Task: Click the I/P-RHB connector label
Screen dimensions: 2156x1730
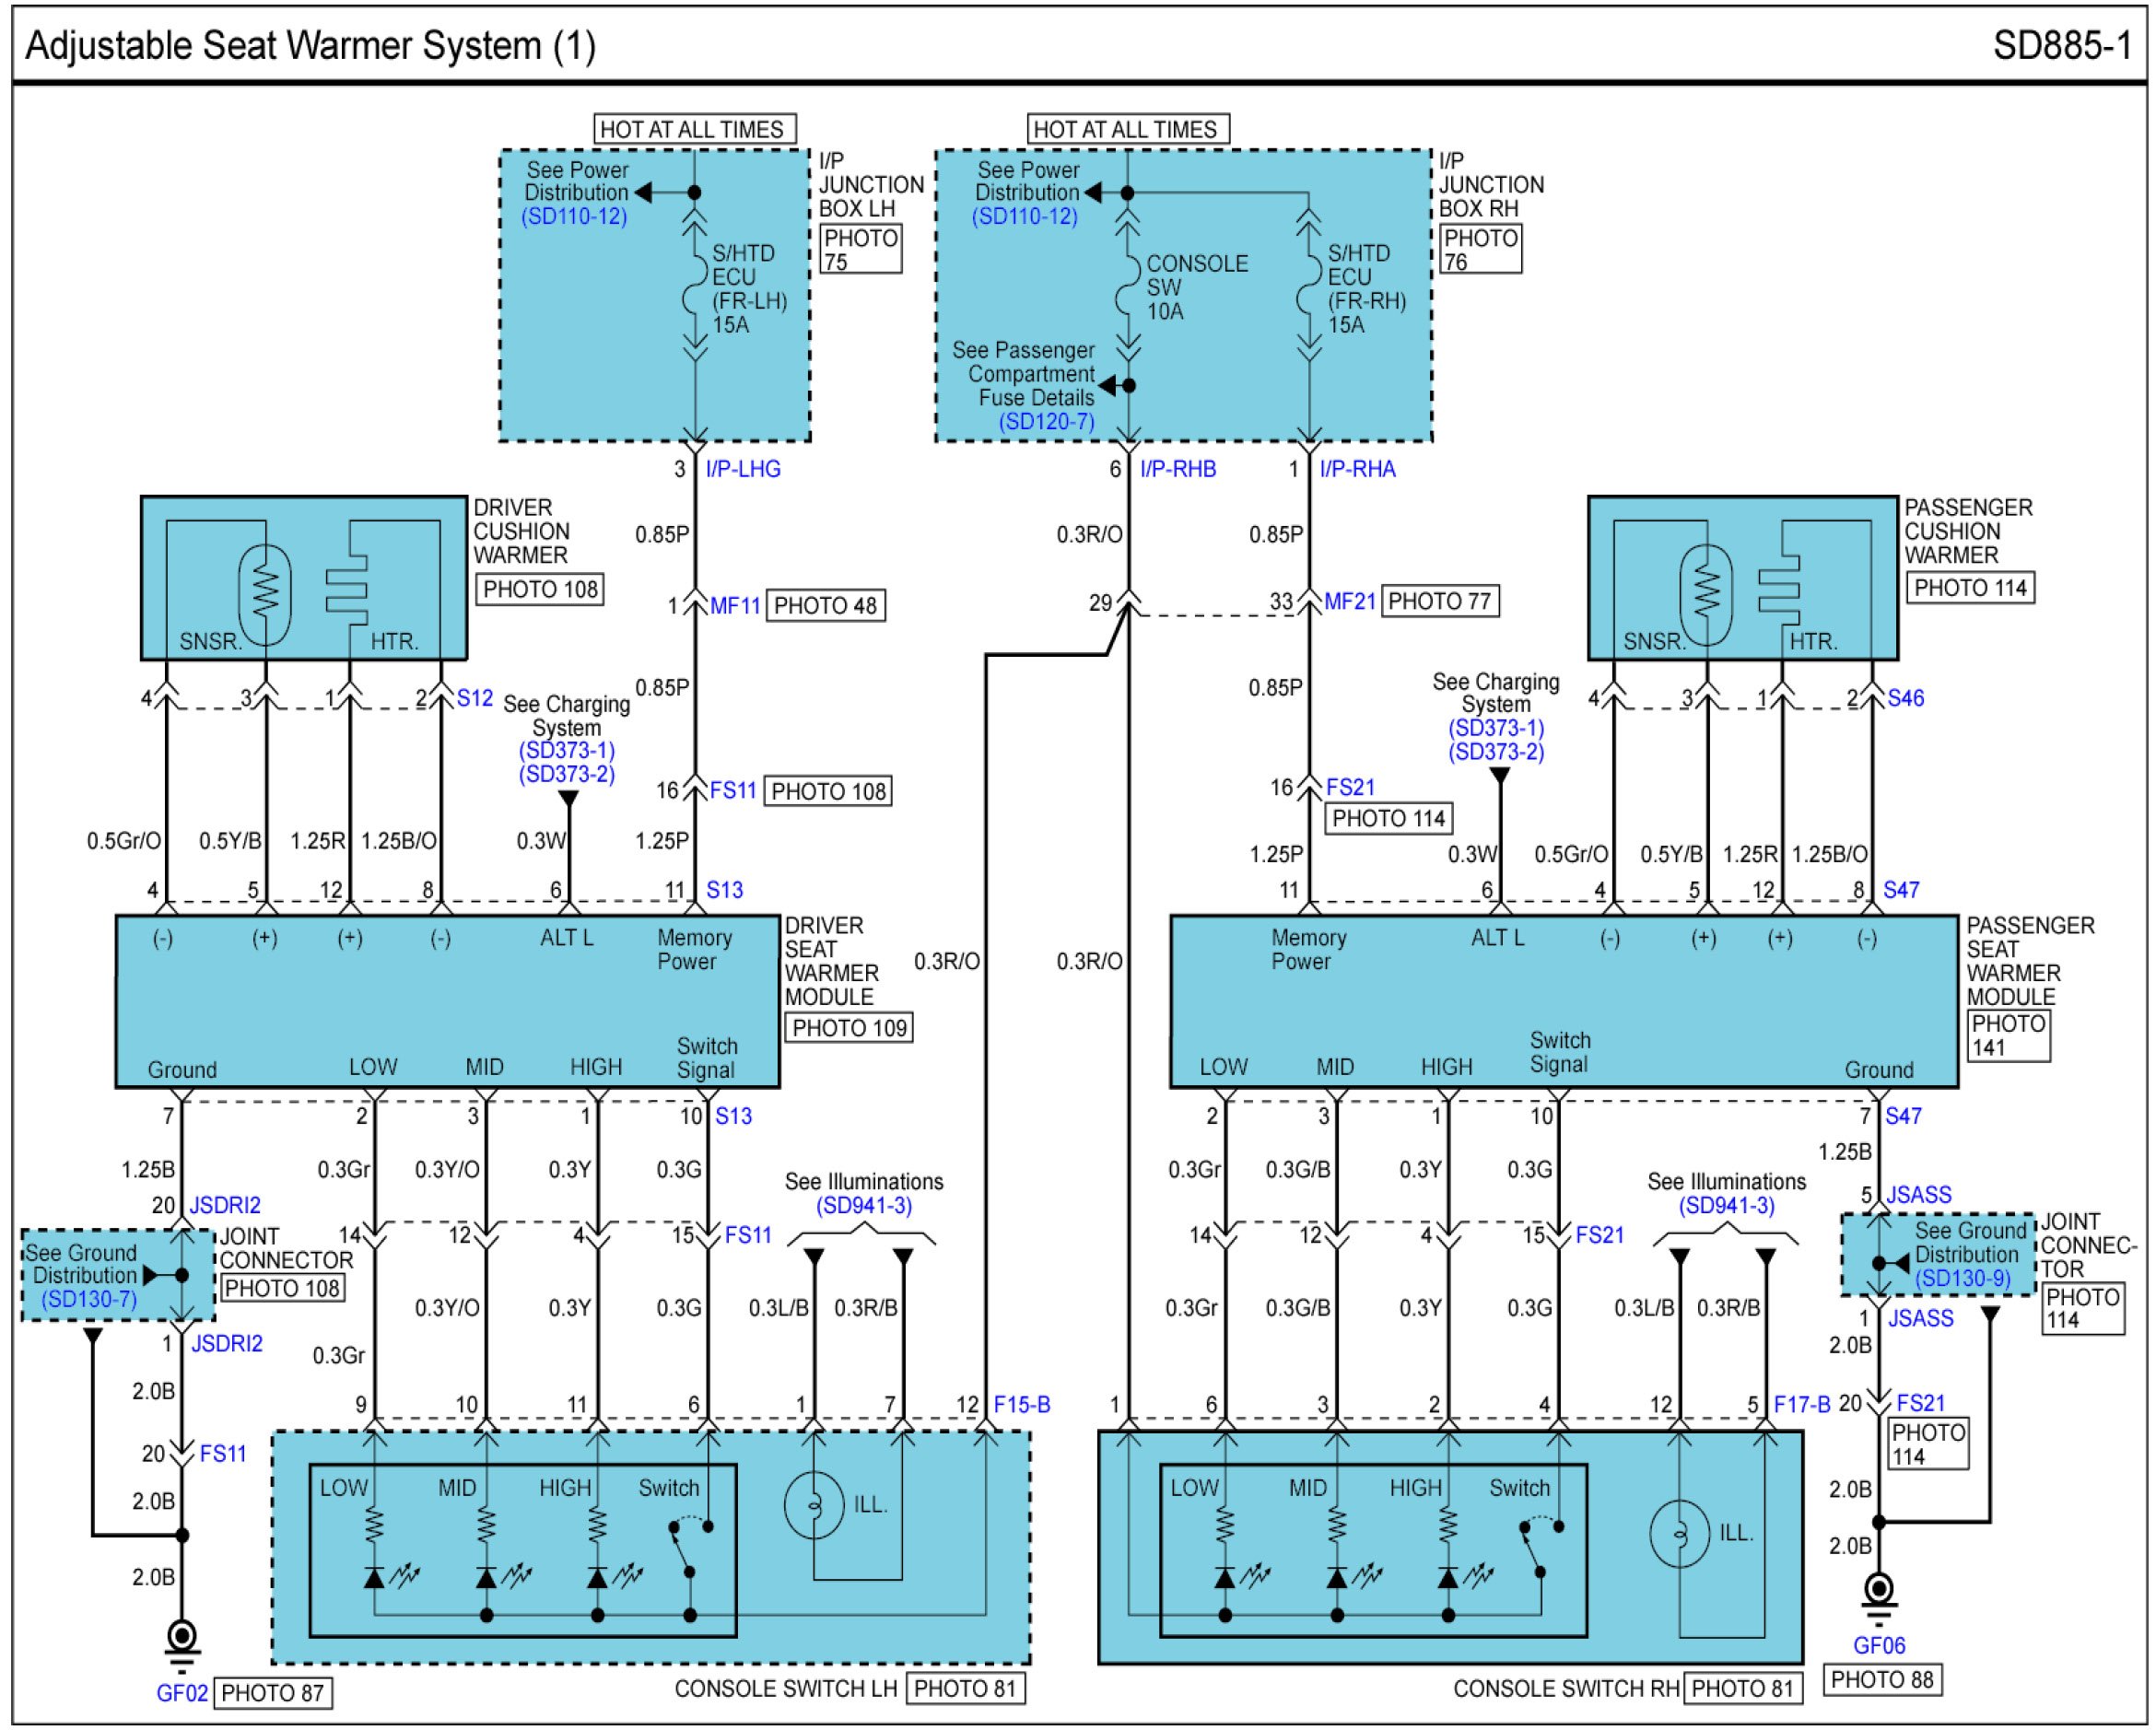Action: click(x=1178, y=469)
